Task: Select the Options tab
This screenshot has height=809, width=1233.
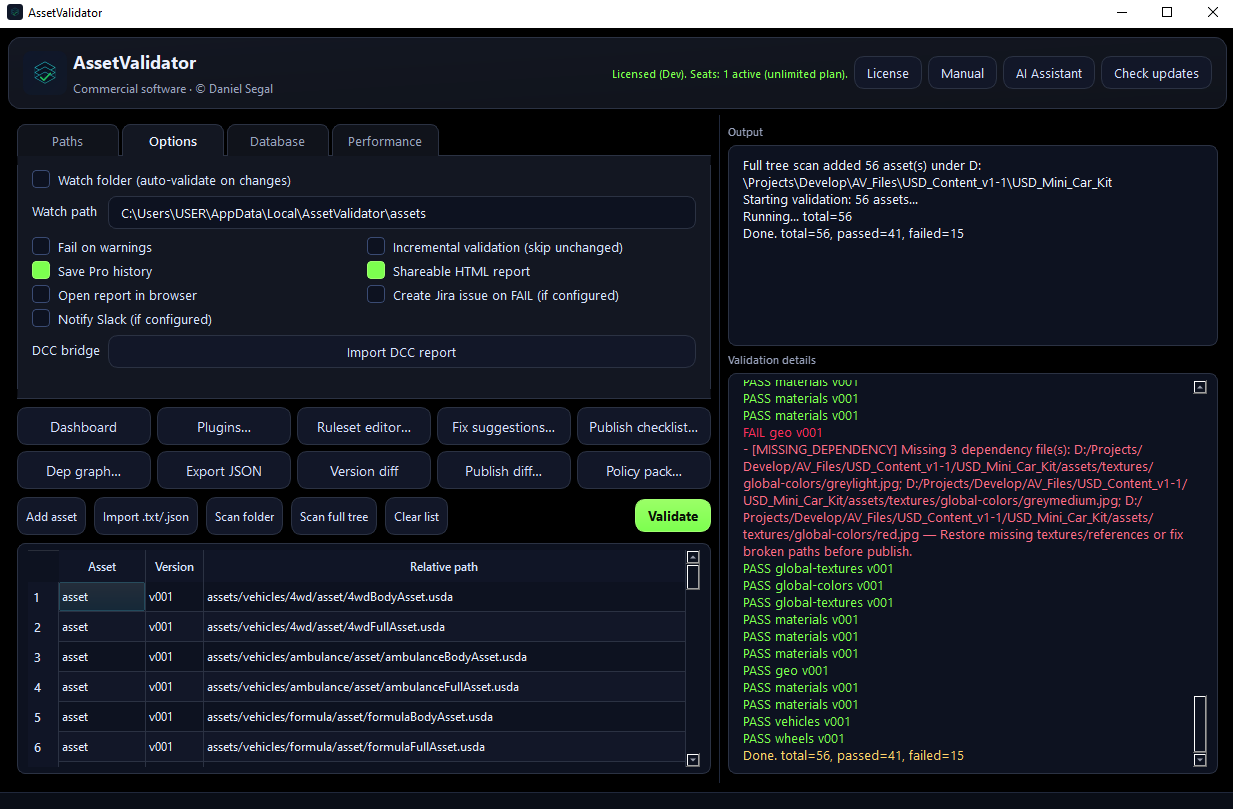Action: [173, 141]
